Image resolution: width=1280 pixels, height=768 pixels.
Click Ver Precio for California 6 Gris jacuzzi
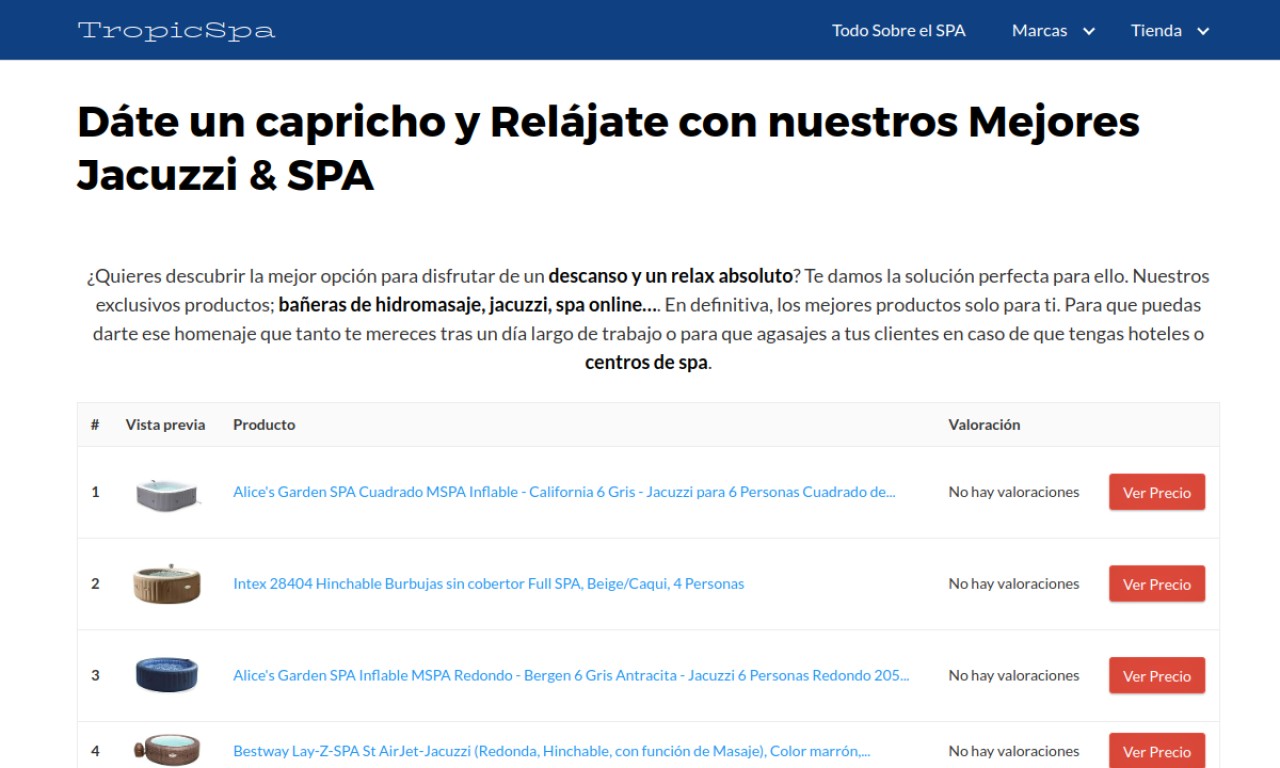[x=1157, y=492]
